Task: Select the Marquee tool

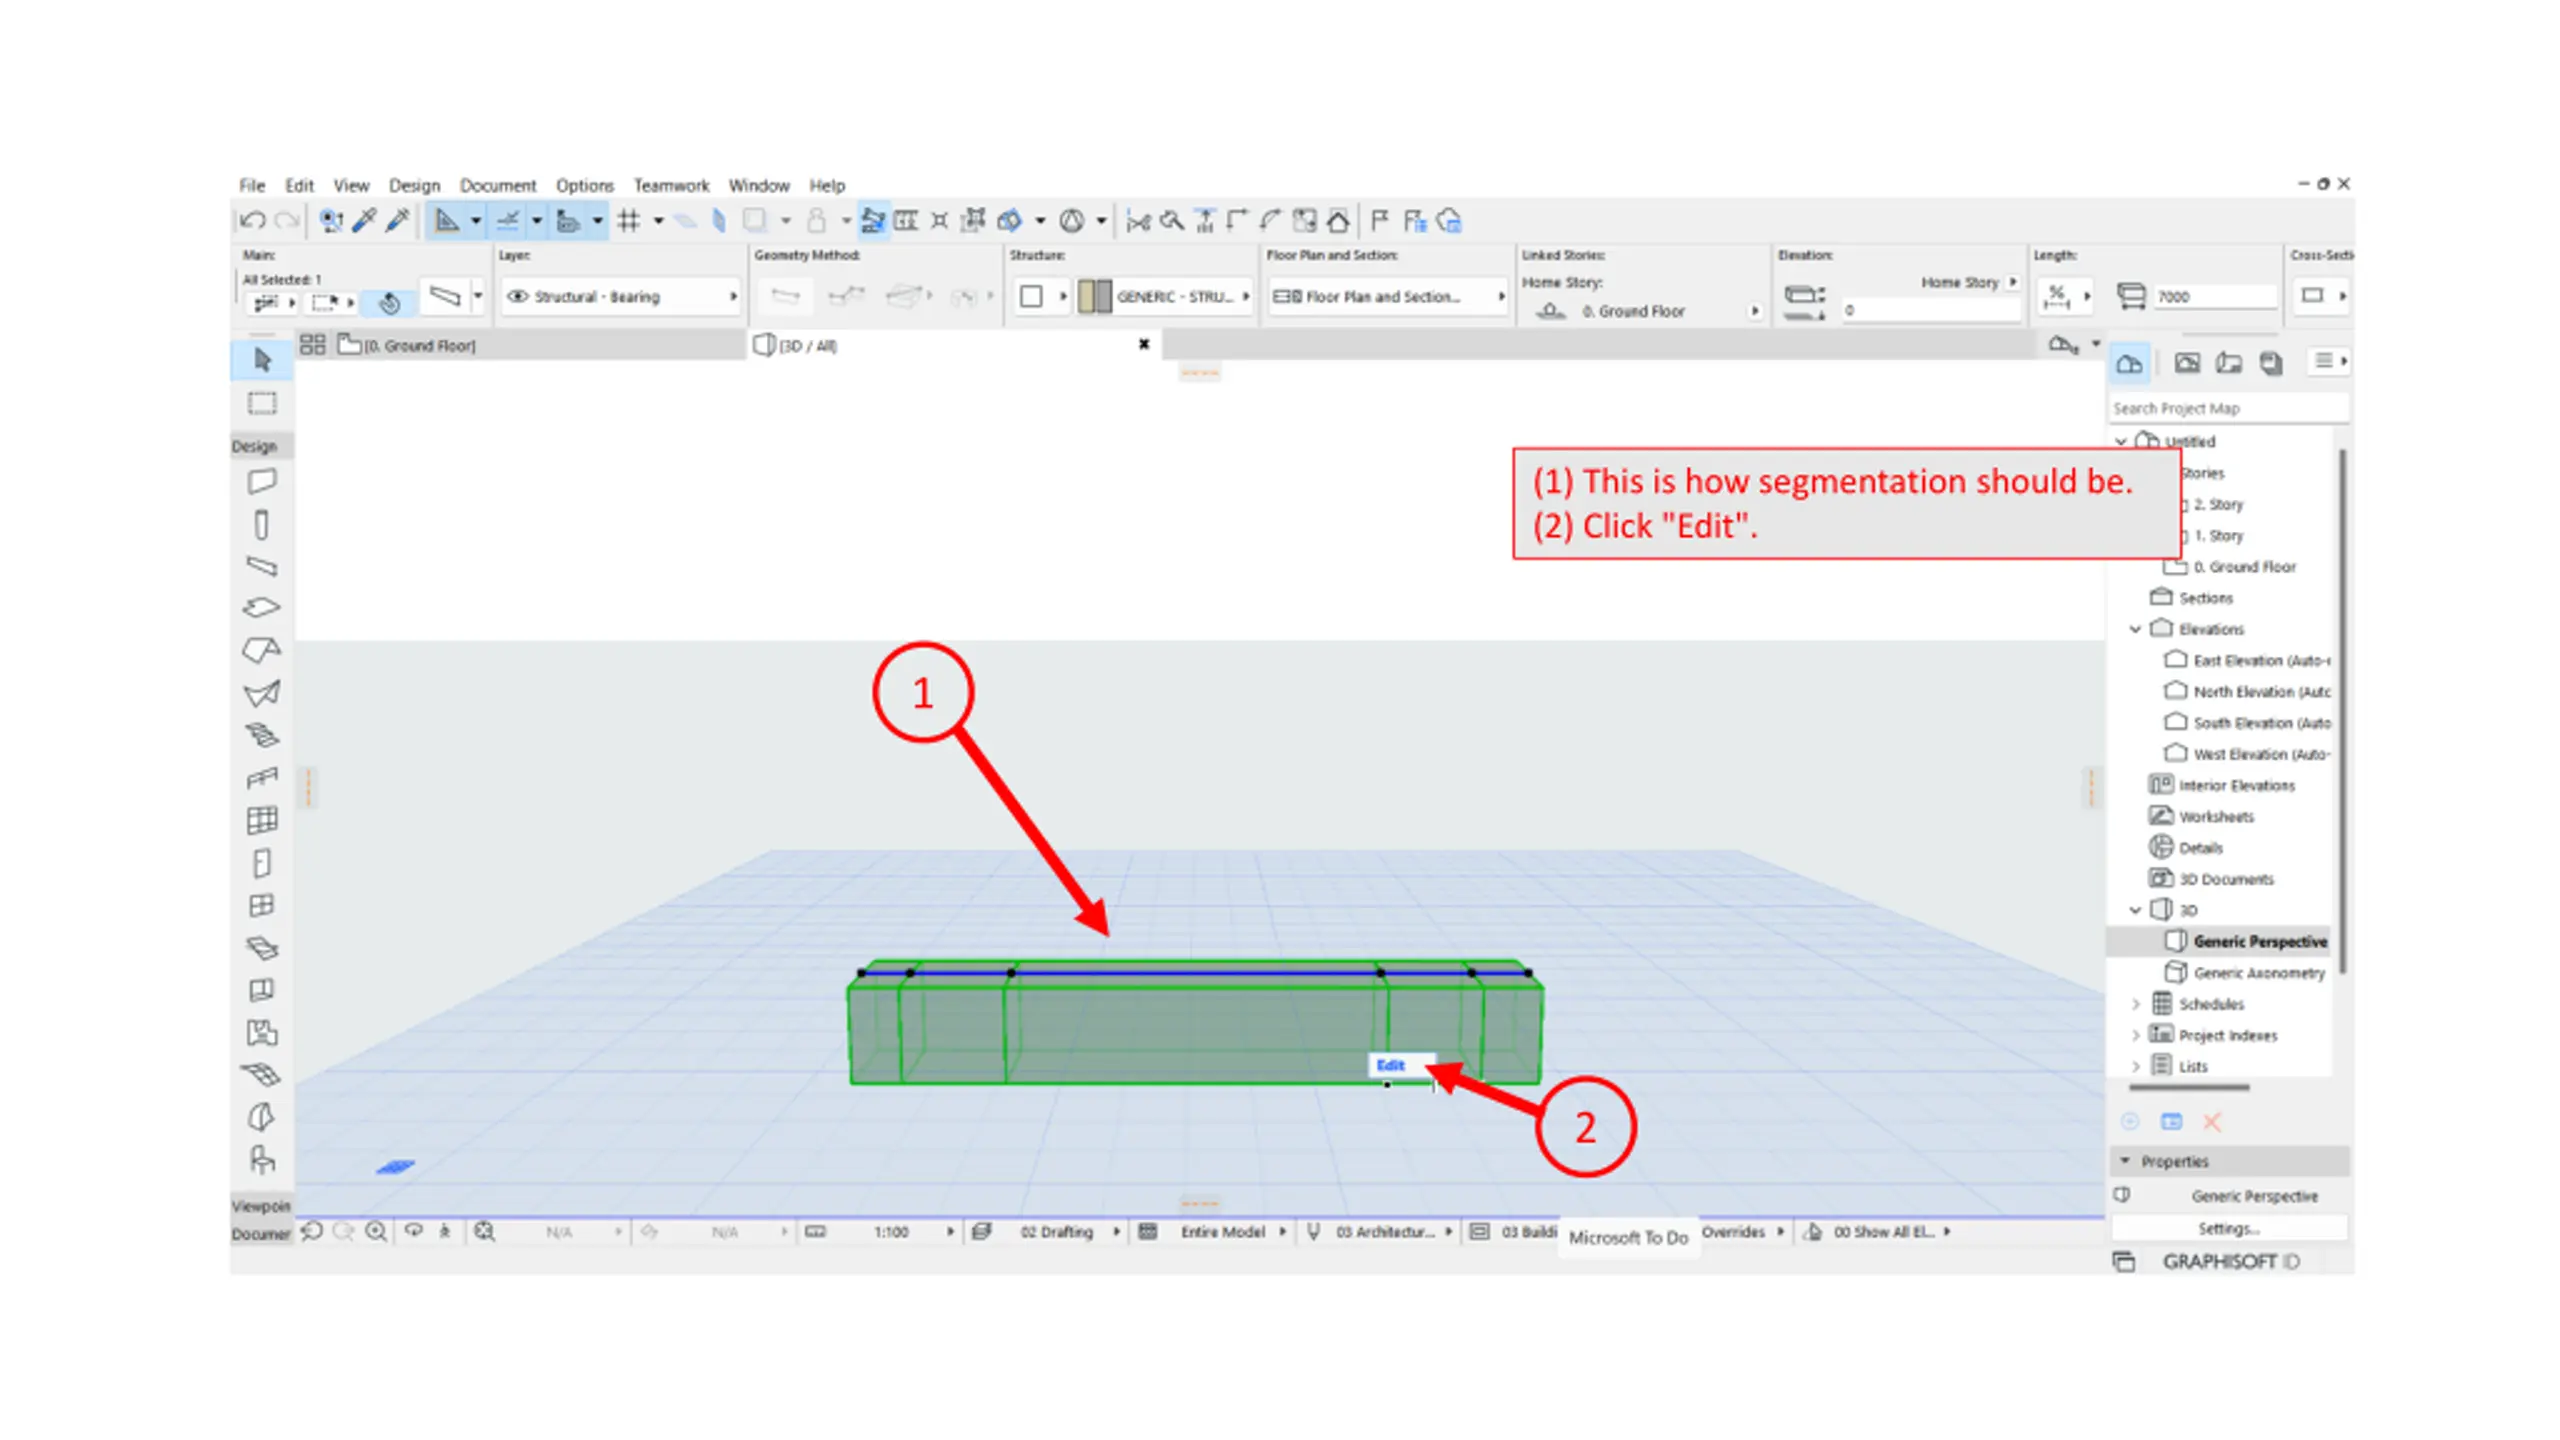Action: pyautogui.click(x=262, y=403)
